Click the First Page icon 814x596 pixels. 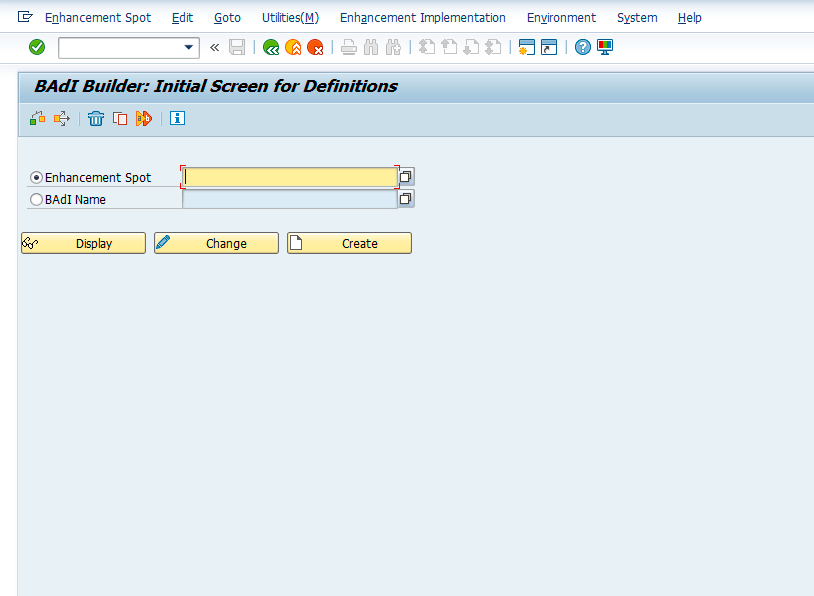point(427,47)
